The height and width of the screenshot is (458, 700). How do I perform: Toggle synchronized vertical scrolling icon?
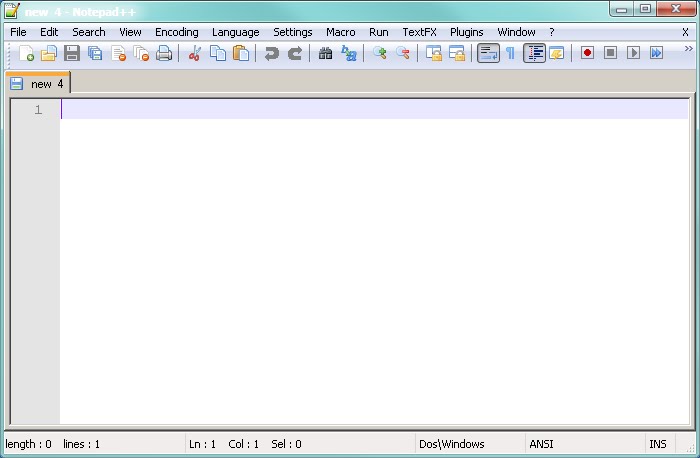(x=433, y=53)
